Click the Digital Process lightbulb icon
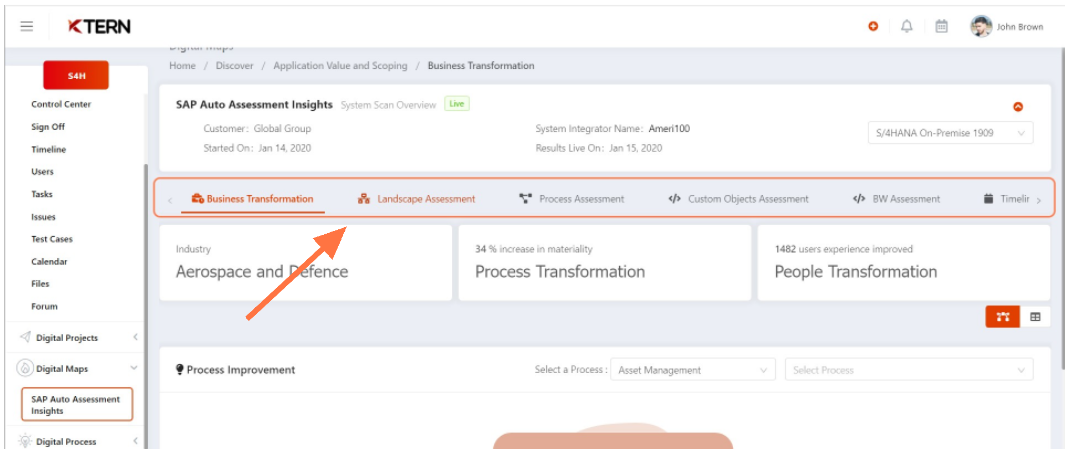The image size is (1065, 449). point(25,441)
